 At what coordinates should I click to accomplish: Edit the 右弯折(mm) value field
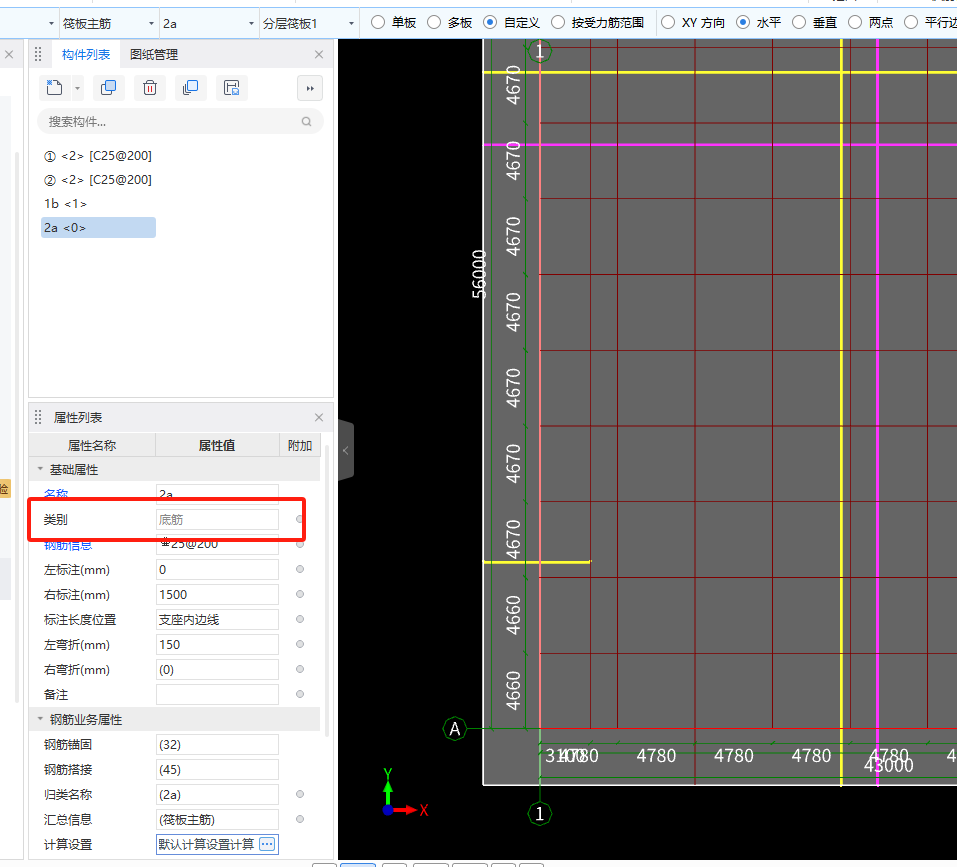point(217,670)
